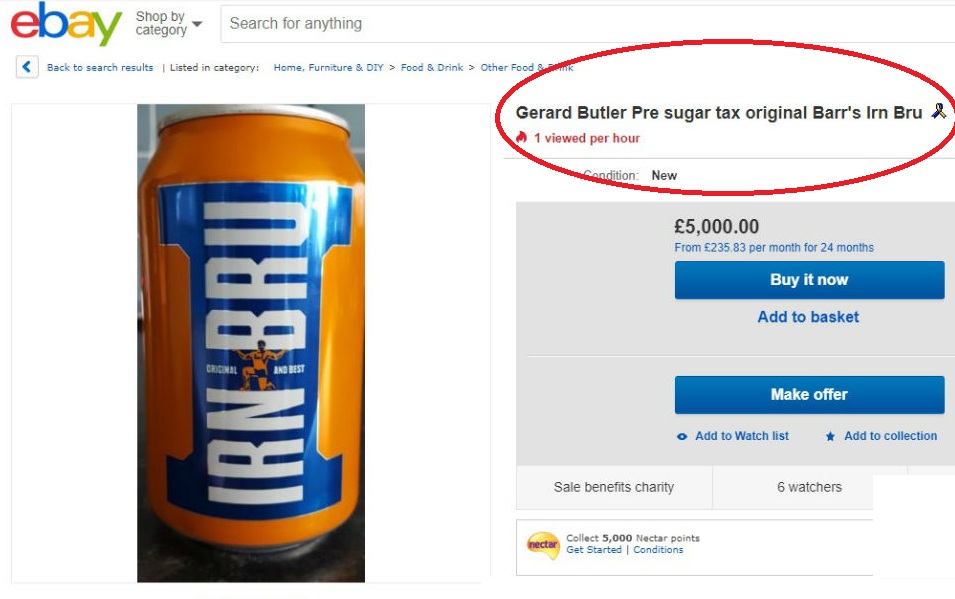The width and height of the screenshot is (955, 599).
Task: Go back to search results
Action: tap(100, 68)
